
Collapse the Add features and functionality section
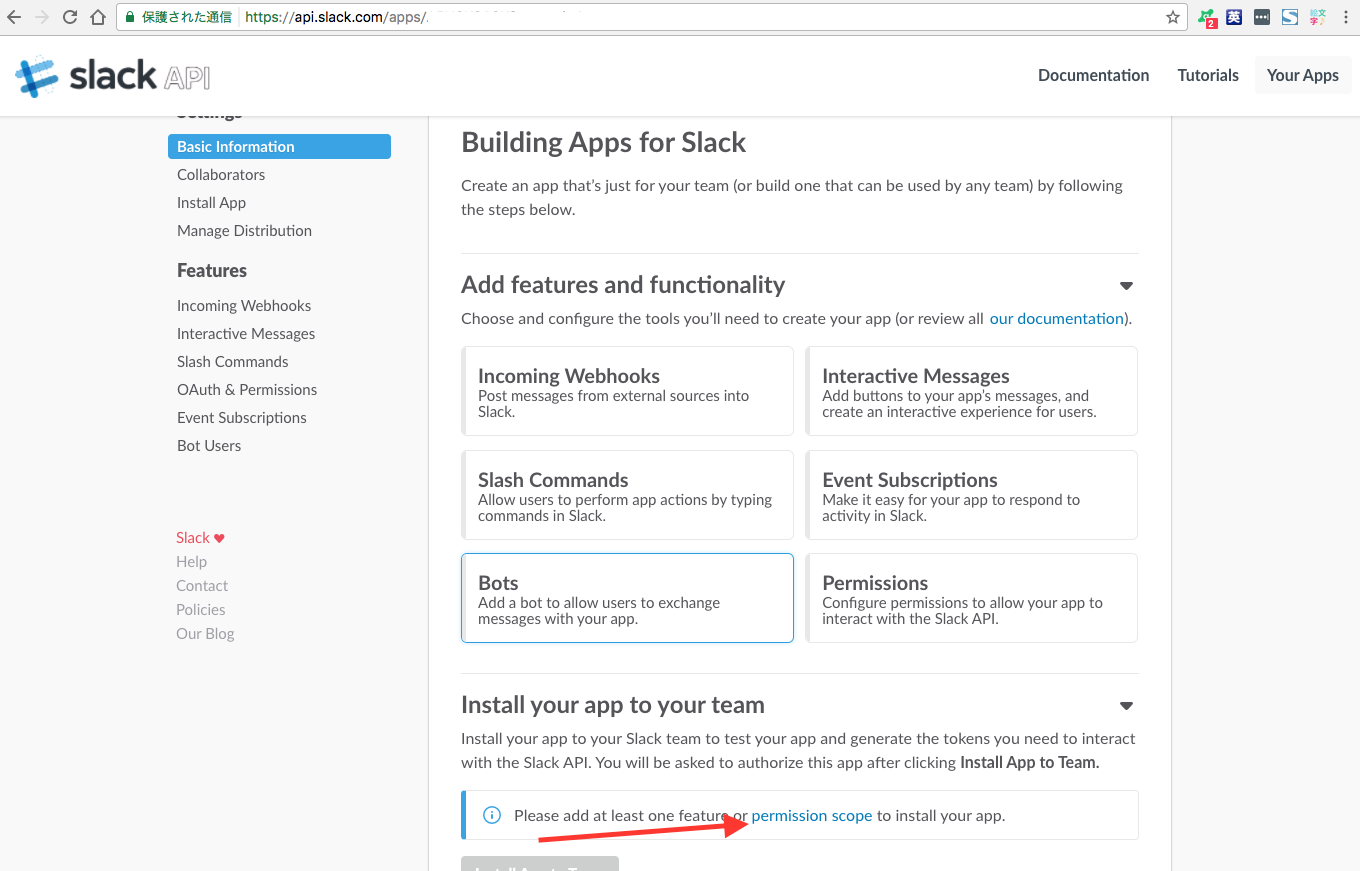coord(1126,285)
